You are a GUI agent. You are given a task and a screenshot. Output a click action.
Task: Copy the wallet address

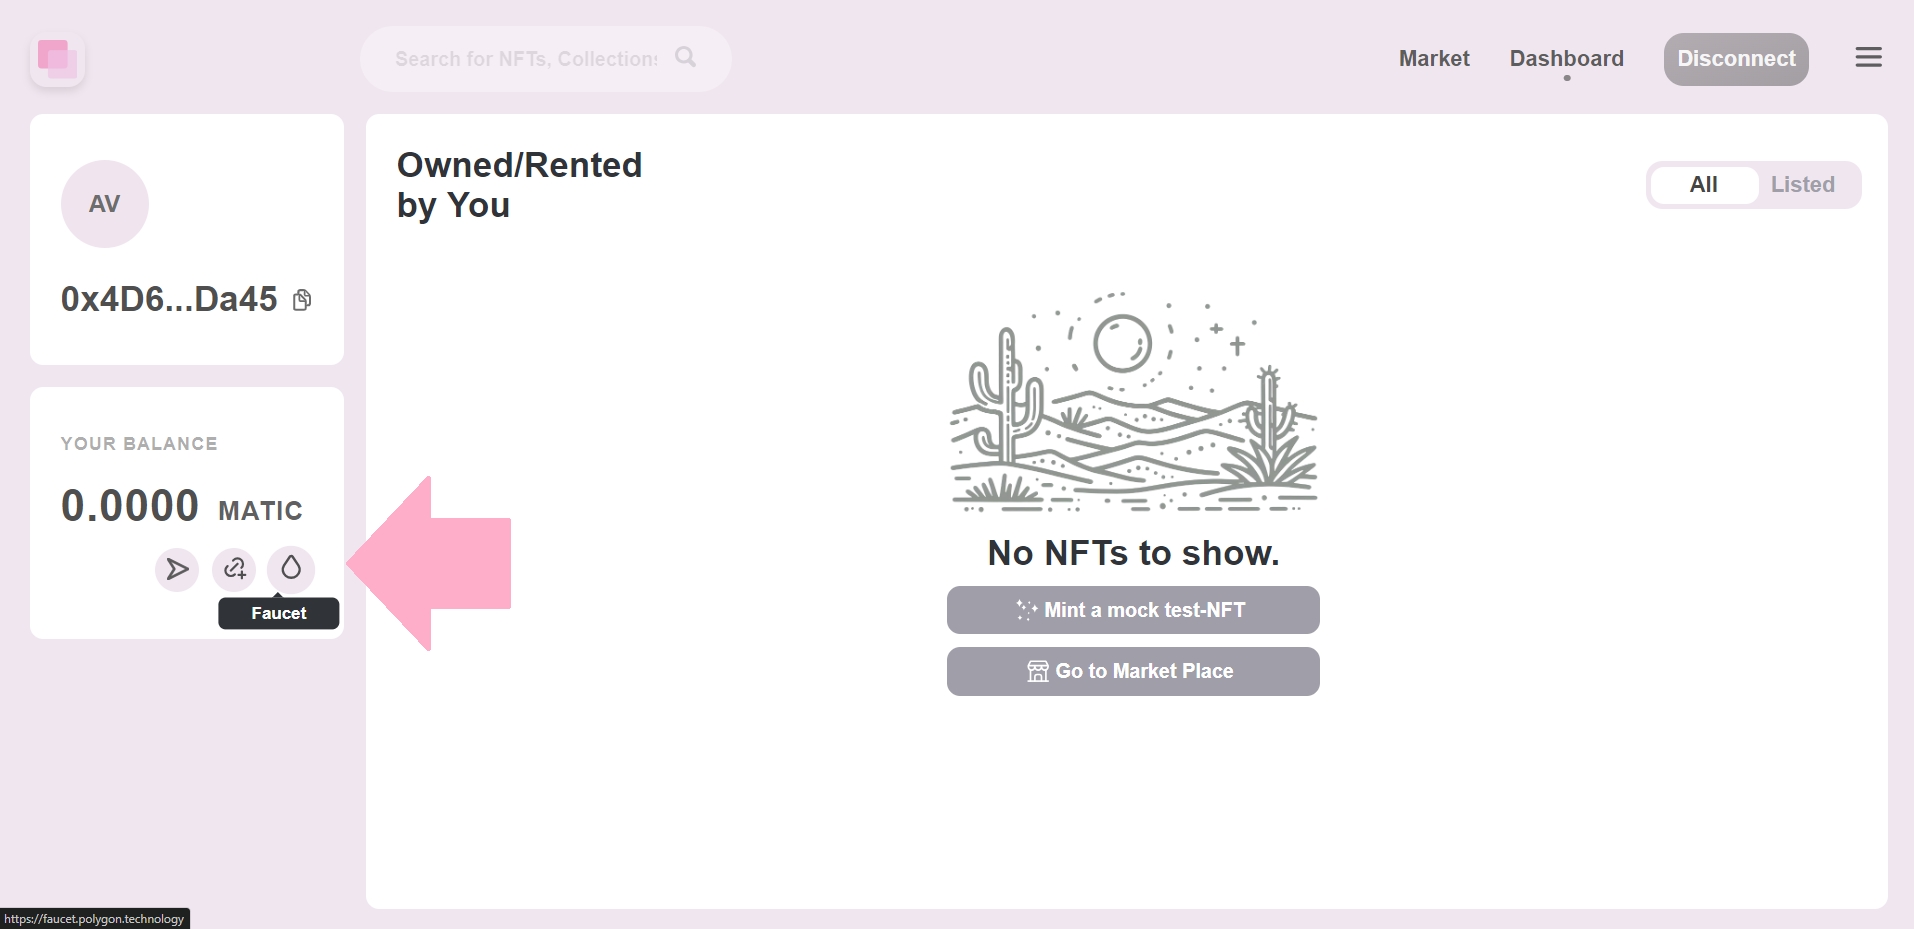pyautogui.click(x=302, y=300)
